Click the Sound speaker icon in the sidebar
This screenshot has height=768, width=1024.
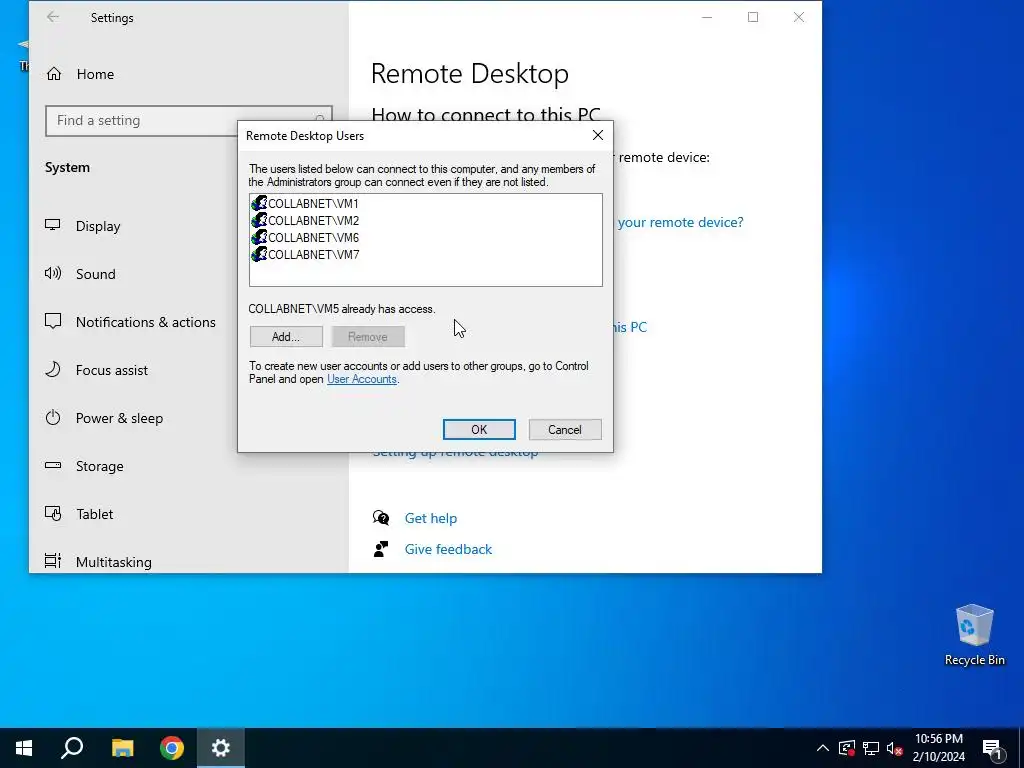tap(53, 274)
